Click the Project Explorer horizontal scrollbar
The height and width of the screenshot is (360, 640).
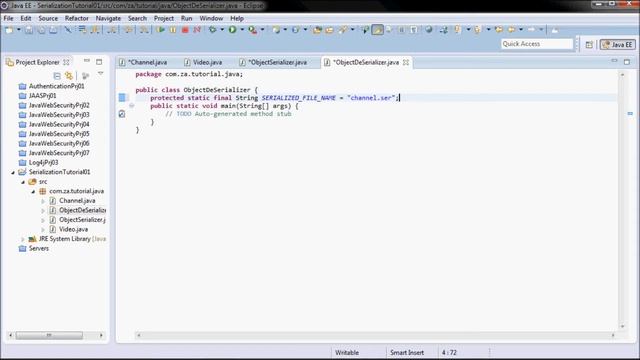[x=49, y=335]
